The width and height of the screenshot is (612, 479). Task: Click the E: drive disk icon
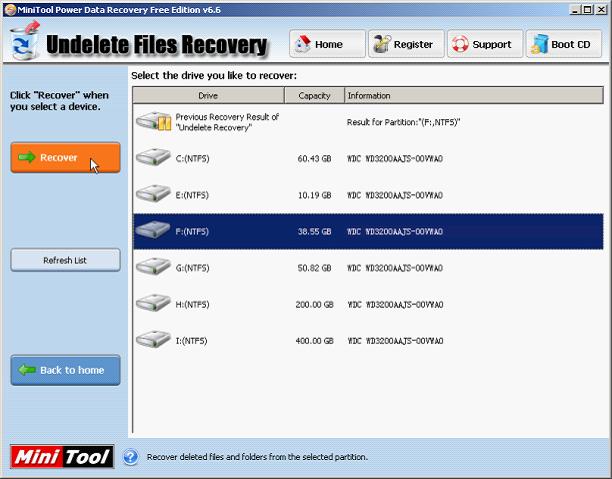pyautogui.click(x=153, y=194)
